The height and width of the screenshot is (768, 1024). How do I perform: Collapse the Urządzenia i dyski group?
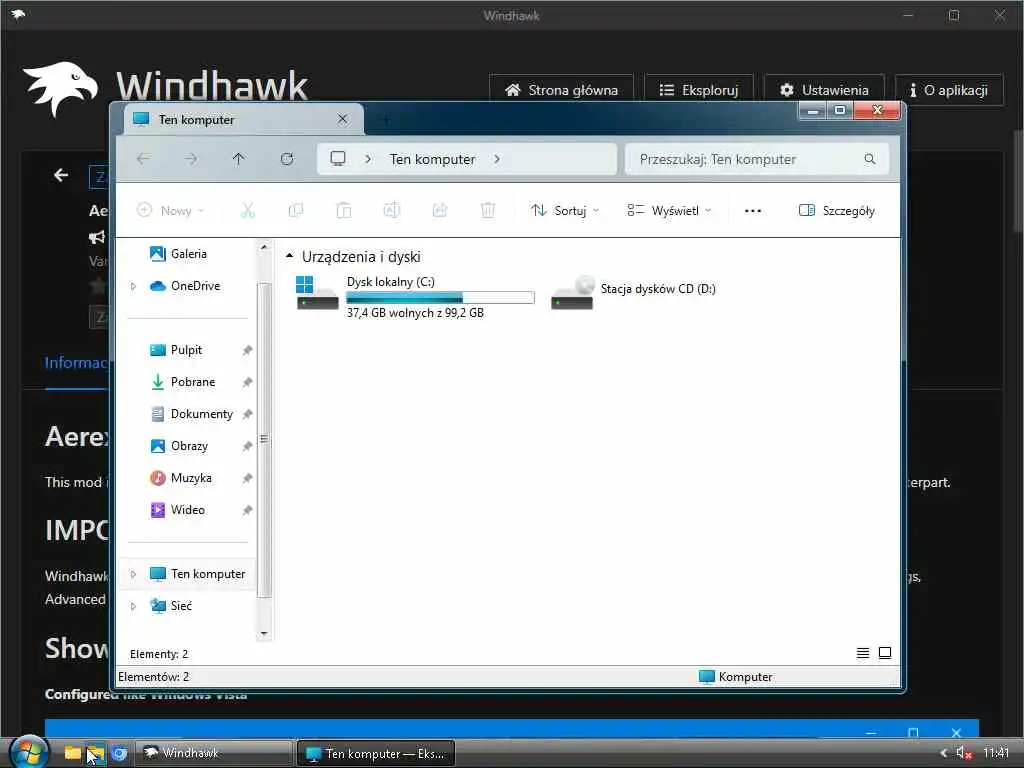[x=289, y=256]
